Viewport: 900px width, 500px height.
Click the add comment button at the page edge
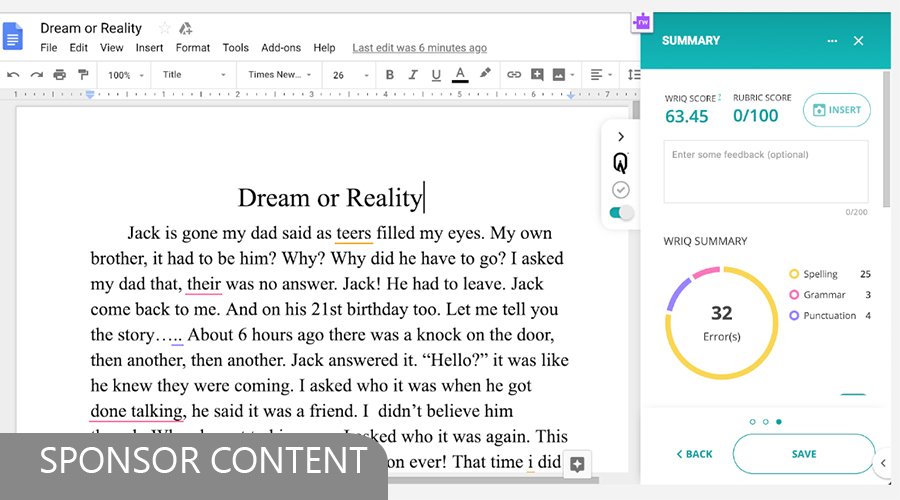(577, 464)
